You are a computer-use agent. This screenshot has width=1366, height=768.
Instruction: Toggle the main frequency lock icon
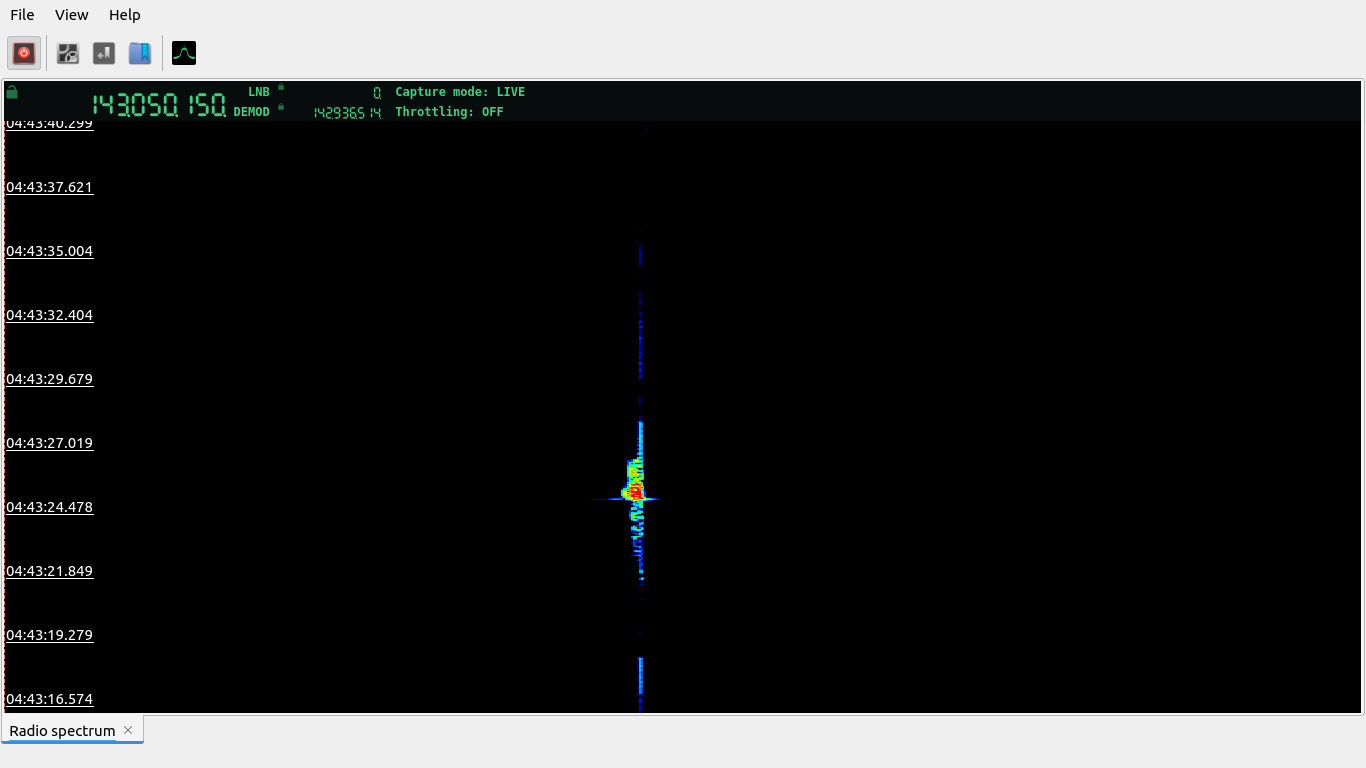12,92
